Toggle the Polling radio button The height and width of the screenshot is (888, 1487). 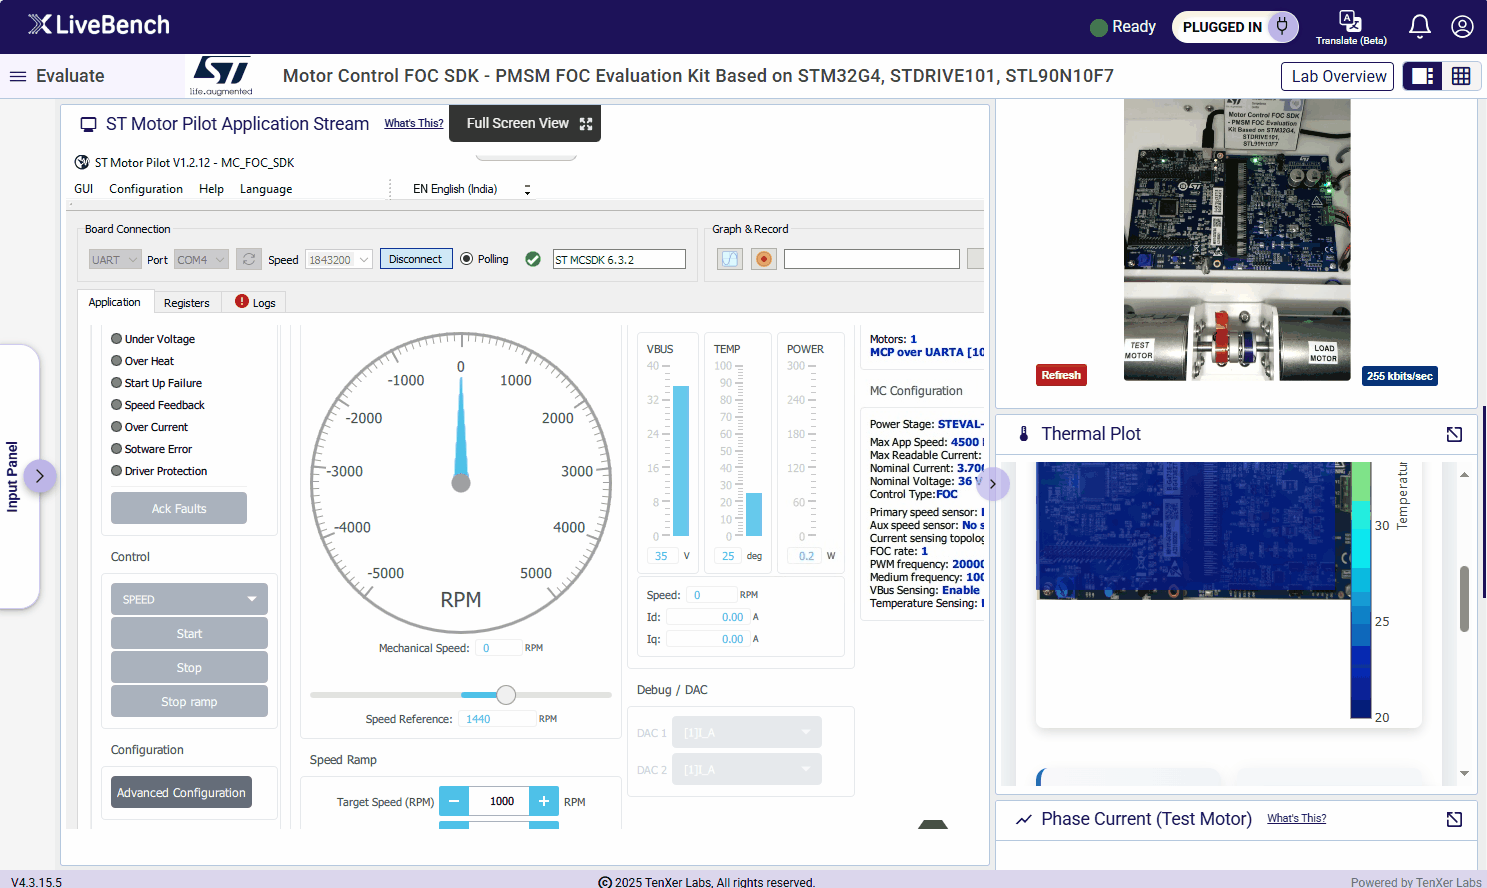pos(466,259)
